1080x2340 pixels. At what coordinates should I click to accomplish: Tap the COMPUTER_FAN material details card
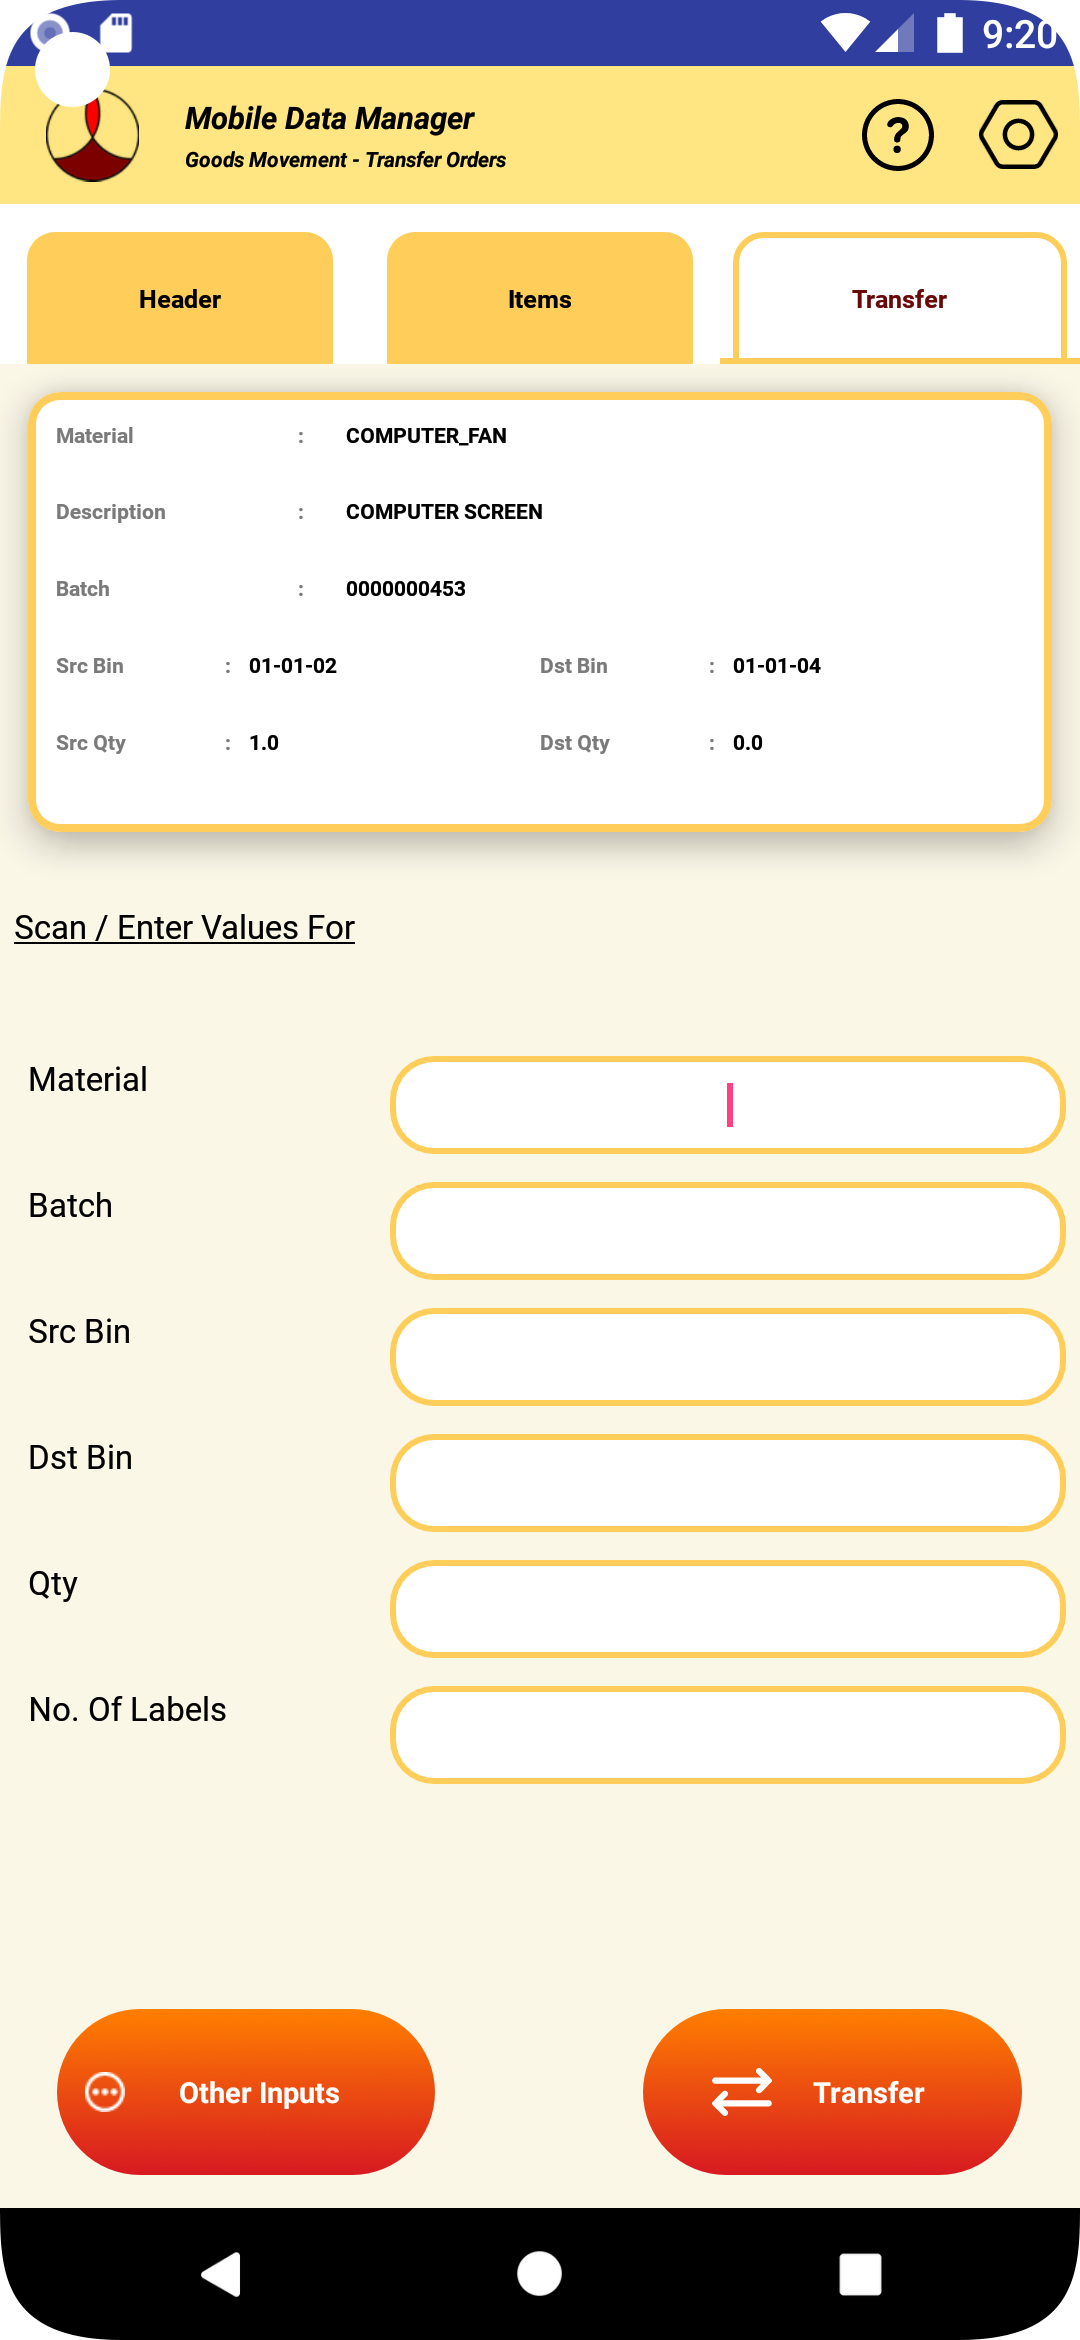pyautogui.click(x=540, y=612)
